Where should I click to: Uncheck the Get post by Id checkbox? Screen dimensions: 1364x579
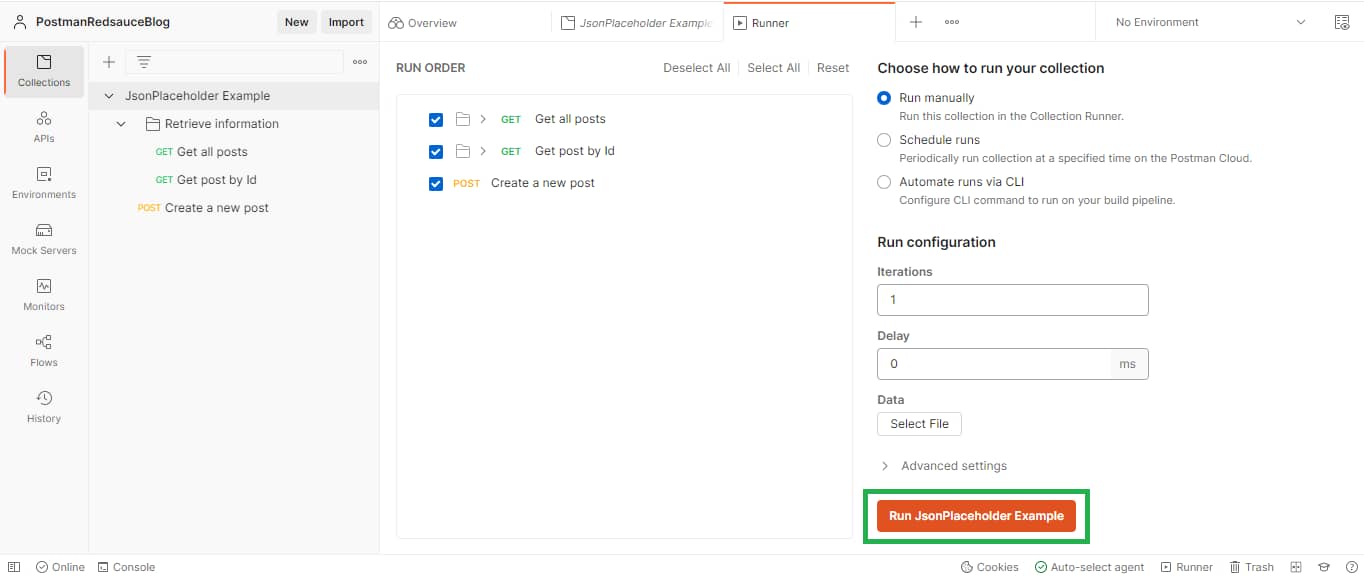click(436, 152)
